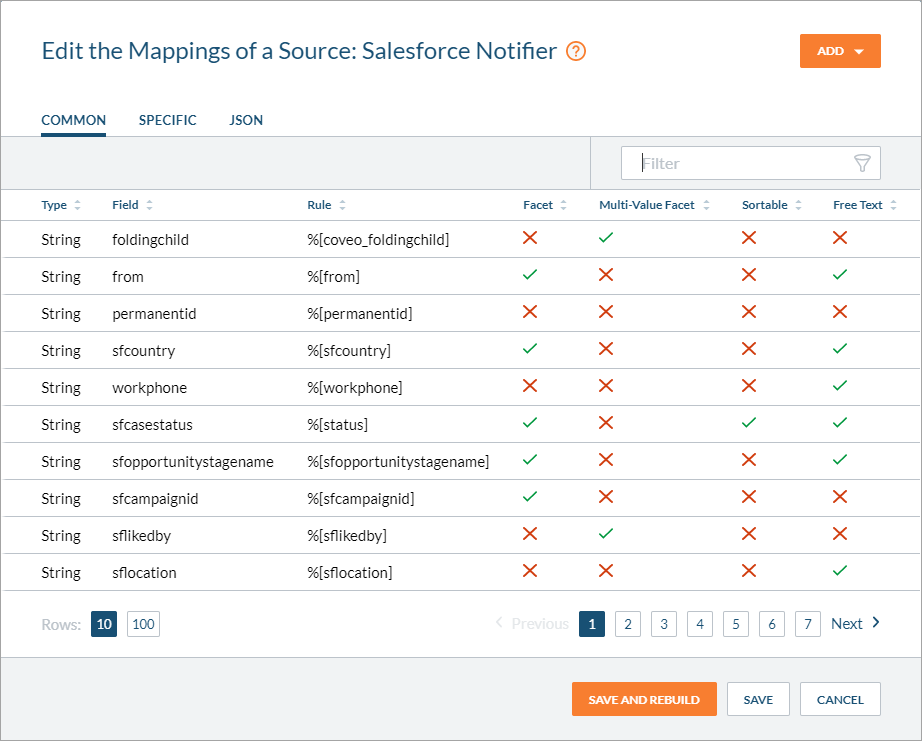Image resolution: width=922 pixels, height=741 pixels.
Task: Click the %[workphone] rule cell
Action: pos(355,388)
